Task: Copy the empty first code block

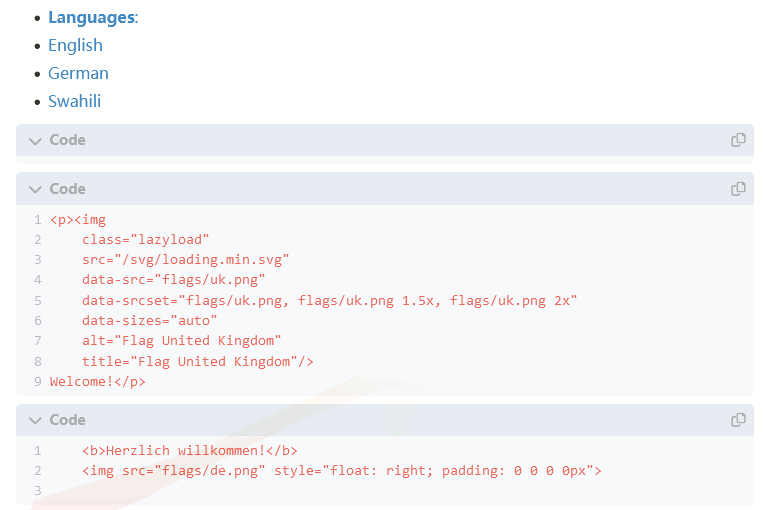Action: click(x=738, y=140)
